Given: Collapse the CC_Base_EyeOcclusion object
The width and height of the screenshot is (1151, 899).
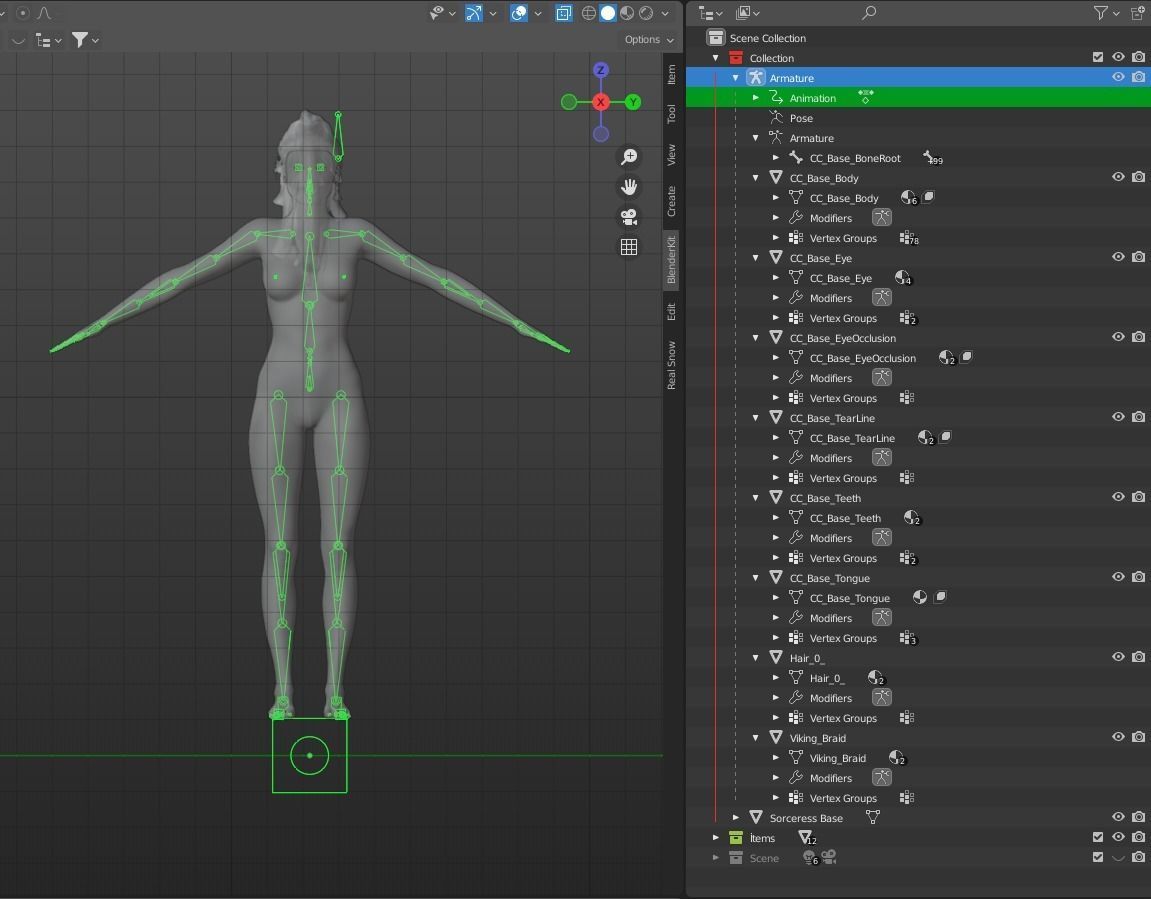Looking at the screenshot, I should coord(755,338).
